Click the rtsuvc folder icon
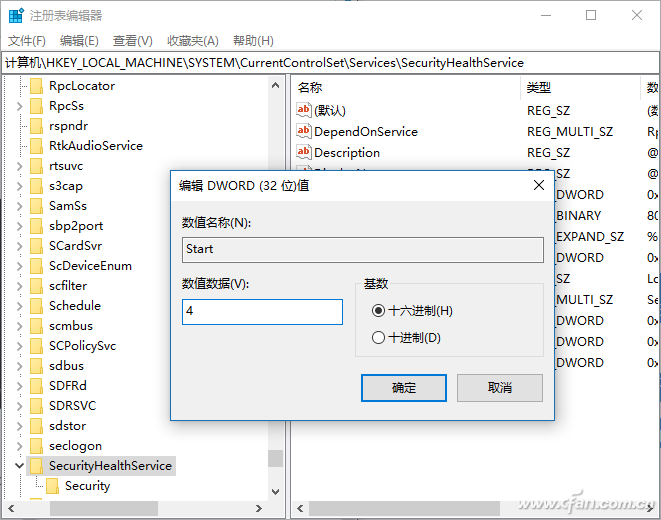 tap(37, 166)
